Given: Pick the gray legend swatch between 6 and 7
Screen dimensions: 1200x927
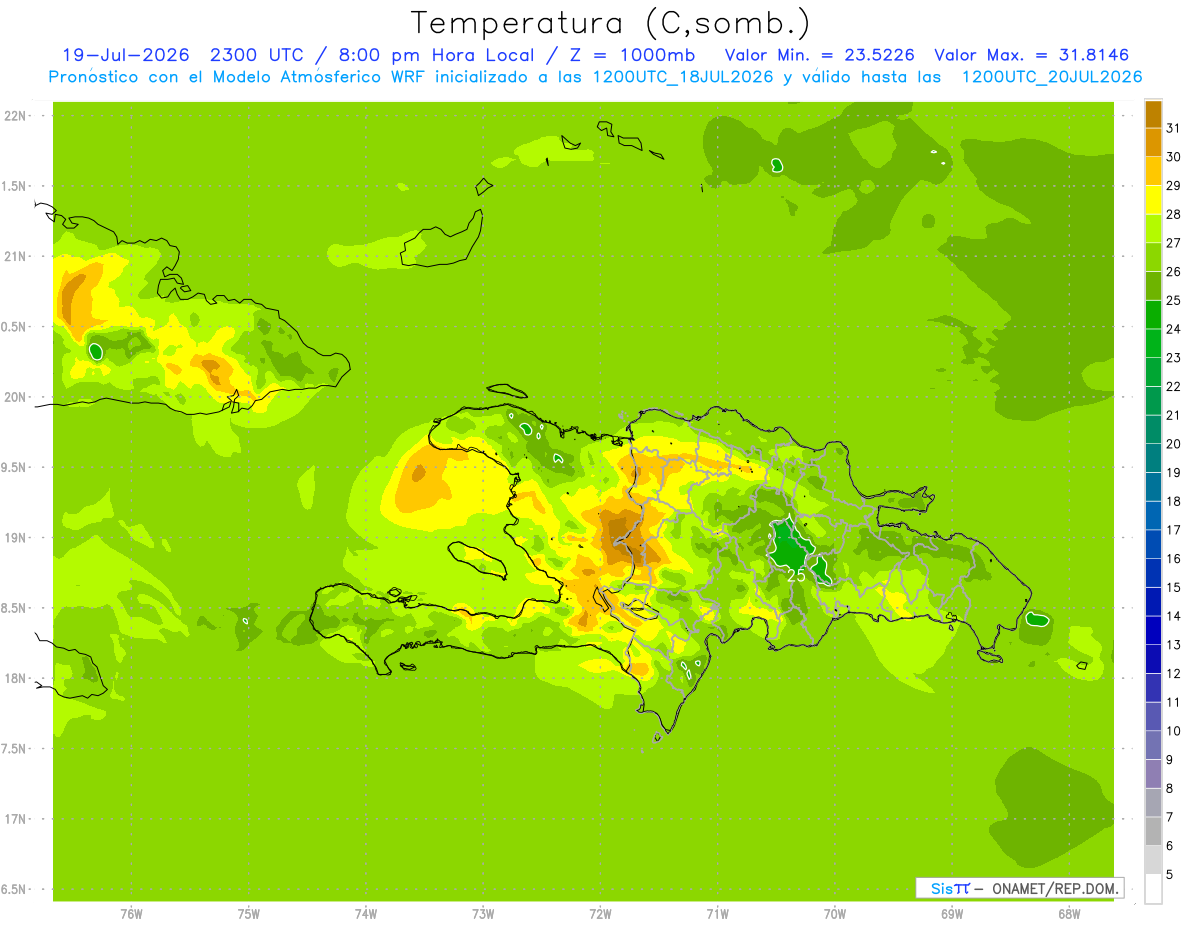Looking at the screenshot, I should [x=1153, y=831].
